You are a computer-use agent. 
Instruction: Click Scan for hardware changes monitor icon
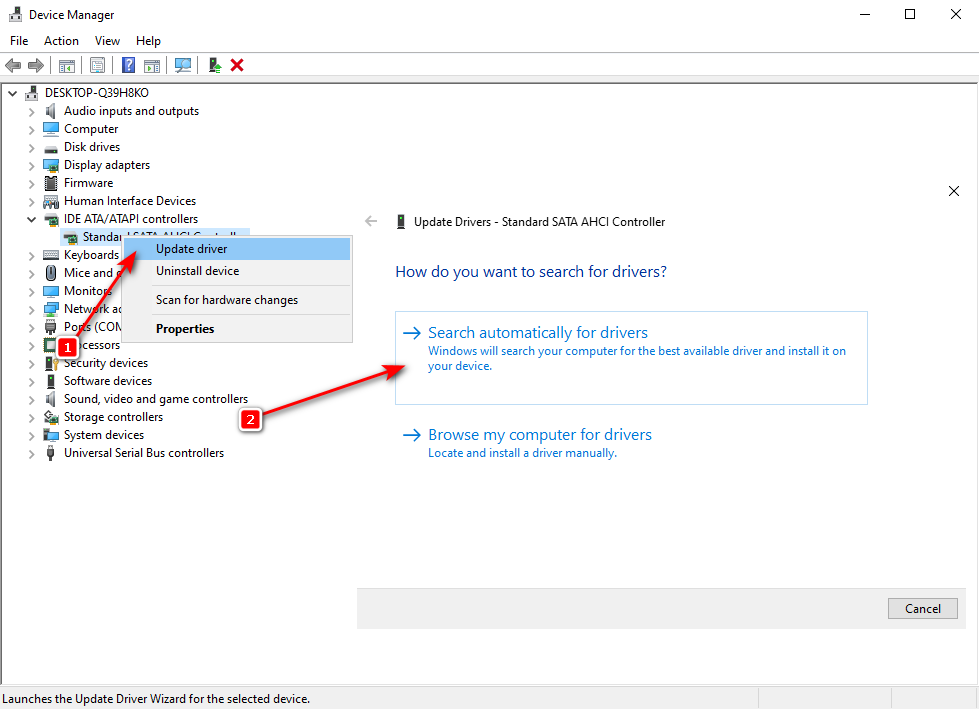[183, 65]
